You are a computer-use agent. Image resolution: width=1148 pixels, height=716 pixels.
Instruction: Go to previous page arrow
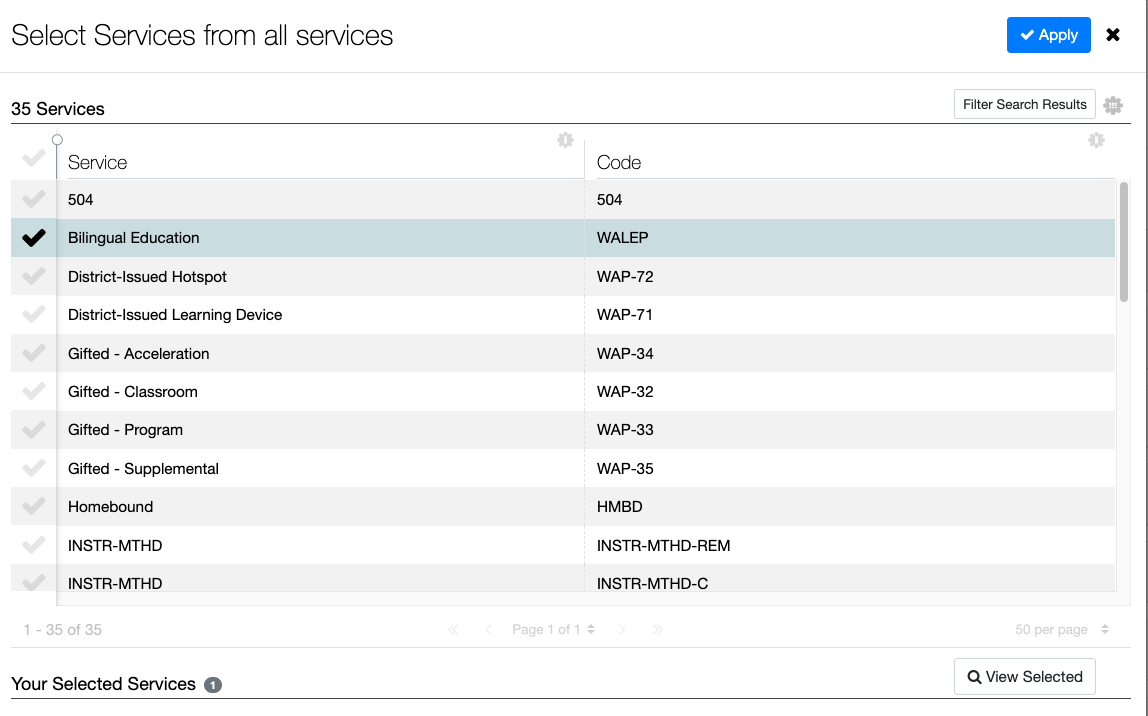(x=488, y=630)
